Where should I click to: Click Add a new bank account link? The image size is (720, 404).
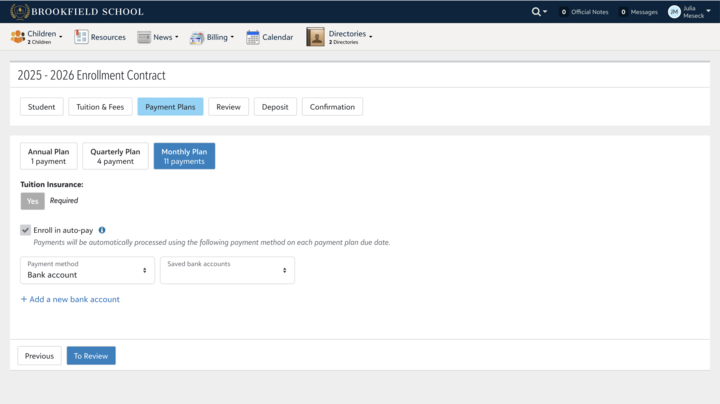coord(70,299)
